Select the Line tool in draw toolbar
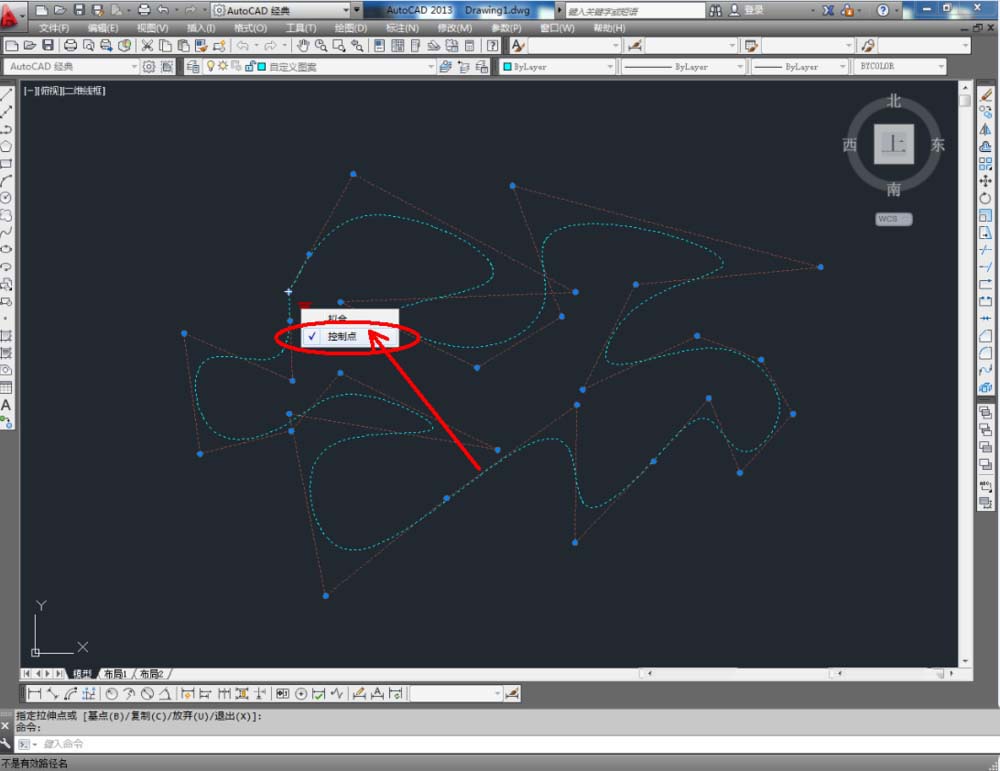The height and width of the screenshot is (771, 1000). [x=6, y=94]
